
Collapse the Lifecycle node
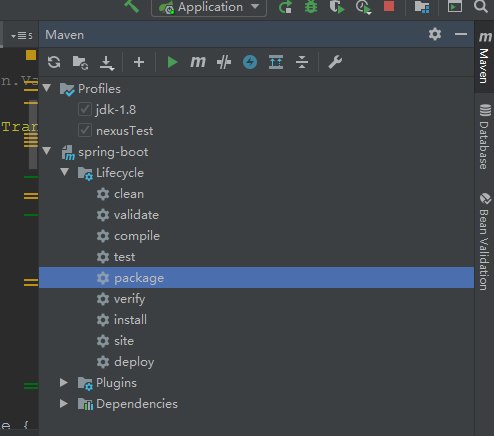64,172
